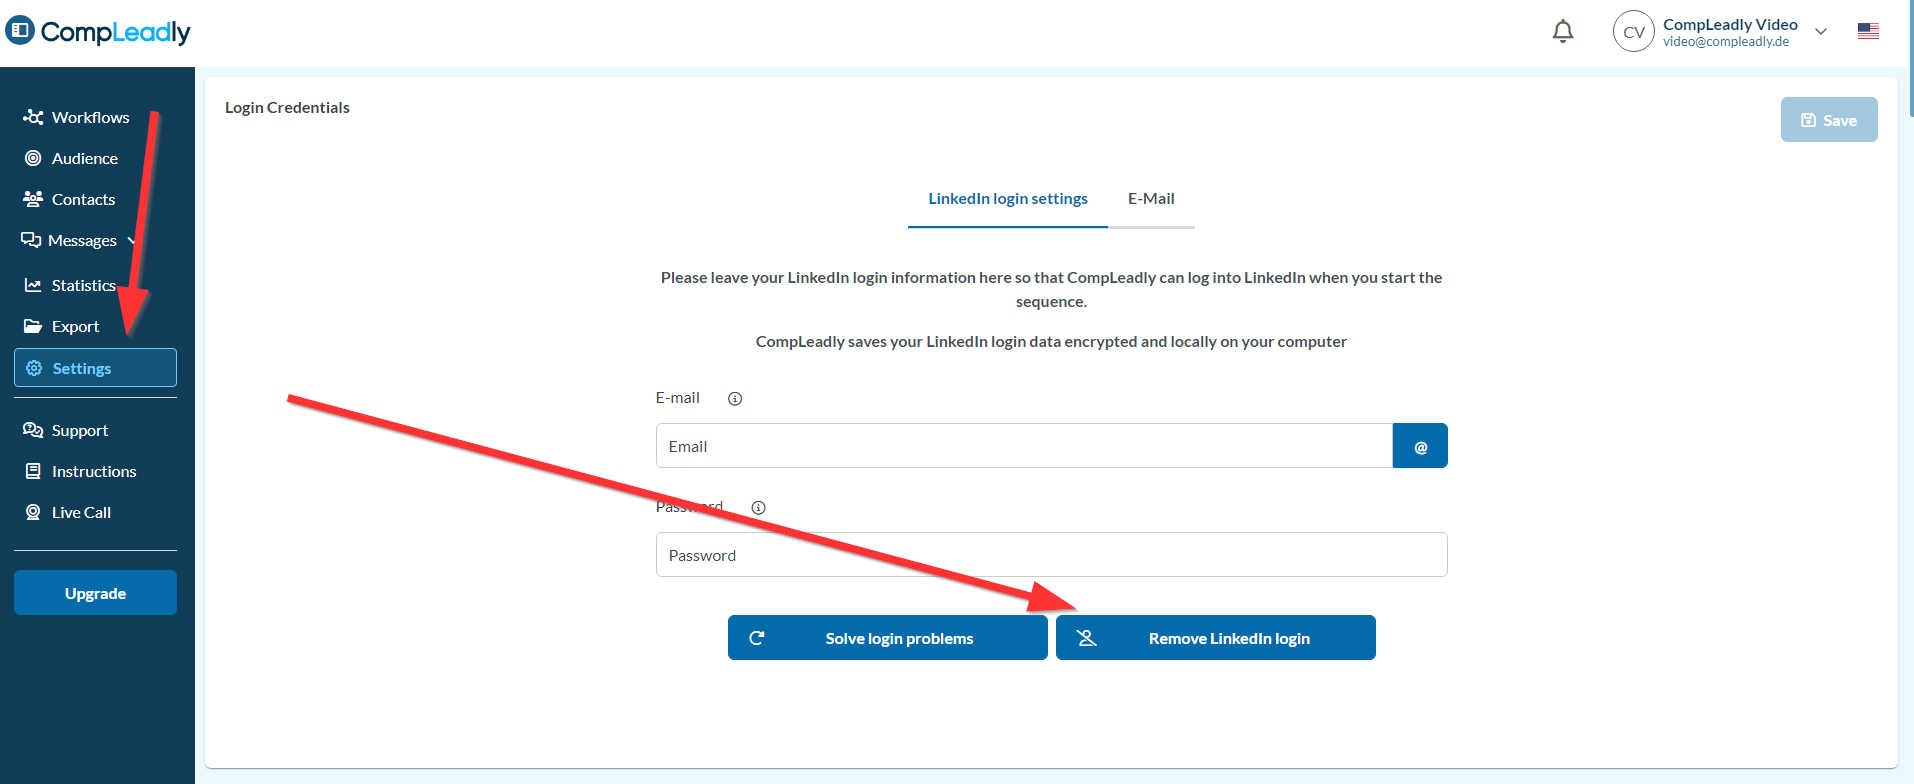
Task: Open Instructions in the sidebar
Action: [80, 471]
